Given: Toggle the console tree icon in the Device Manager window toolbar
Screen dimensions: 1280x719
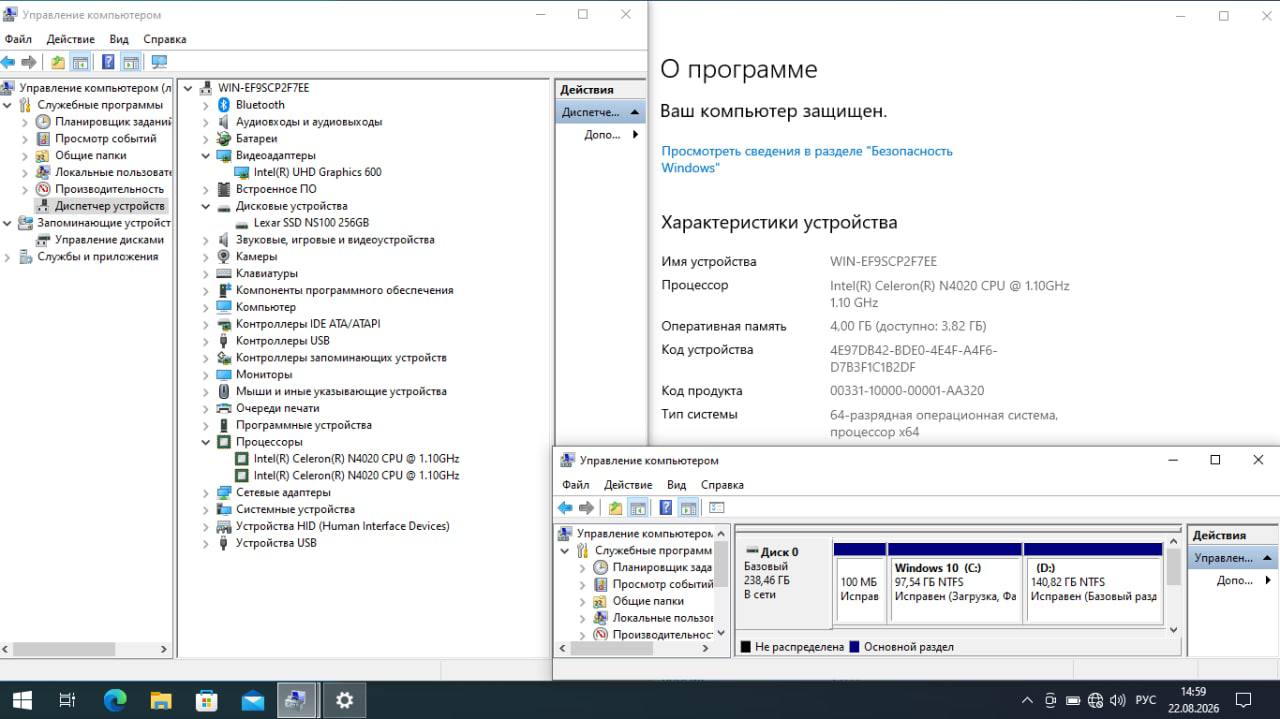Looking at the screenshot, I should tap(80, 62).
